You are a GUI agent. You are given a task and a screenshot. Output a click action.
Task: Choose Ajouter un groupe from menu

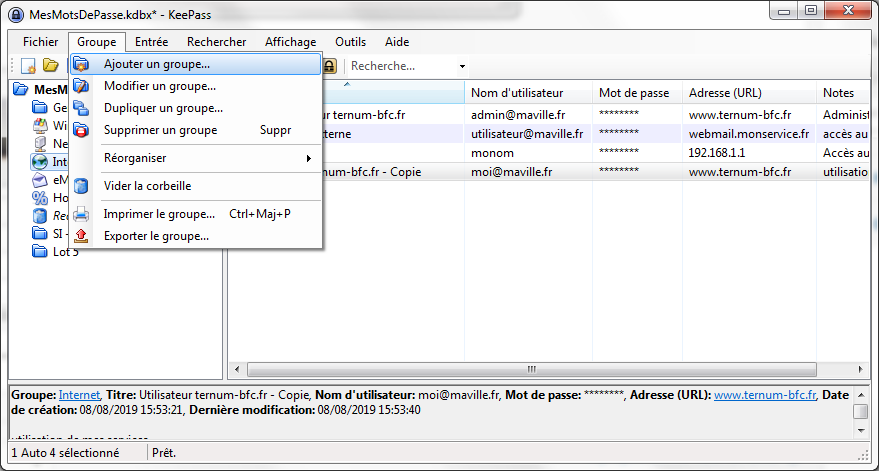point(157,64)
